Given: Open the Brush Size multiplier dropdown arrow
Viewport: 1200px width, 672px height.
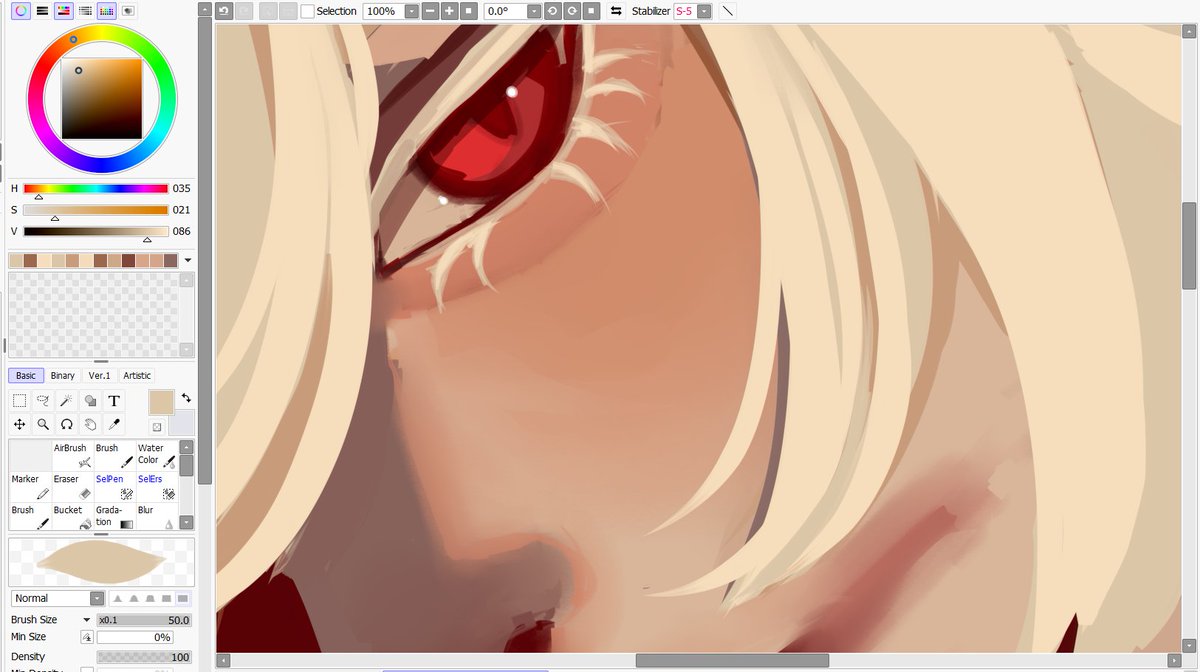Looking at the screenshot, I should click(87, 620).
